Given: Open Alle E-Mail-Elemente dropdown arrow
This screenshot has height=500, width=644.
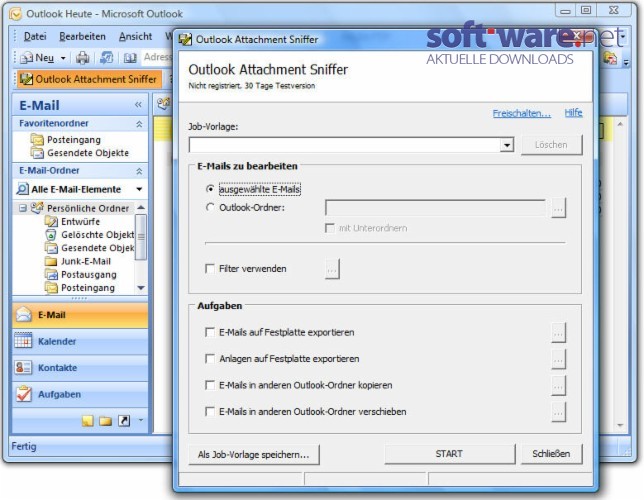Looking at the screenshot, I should pos(139,189).
